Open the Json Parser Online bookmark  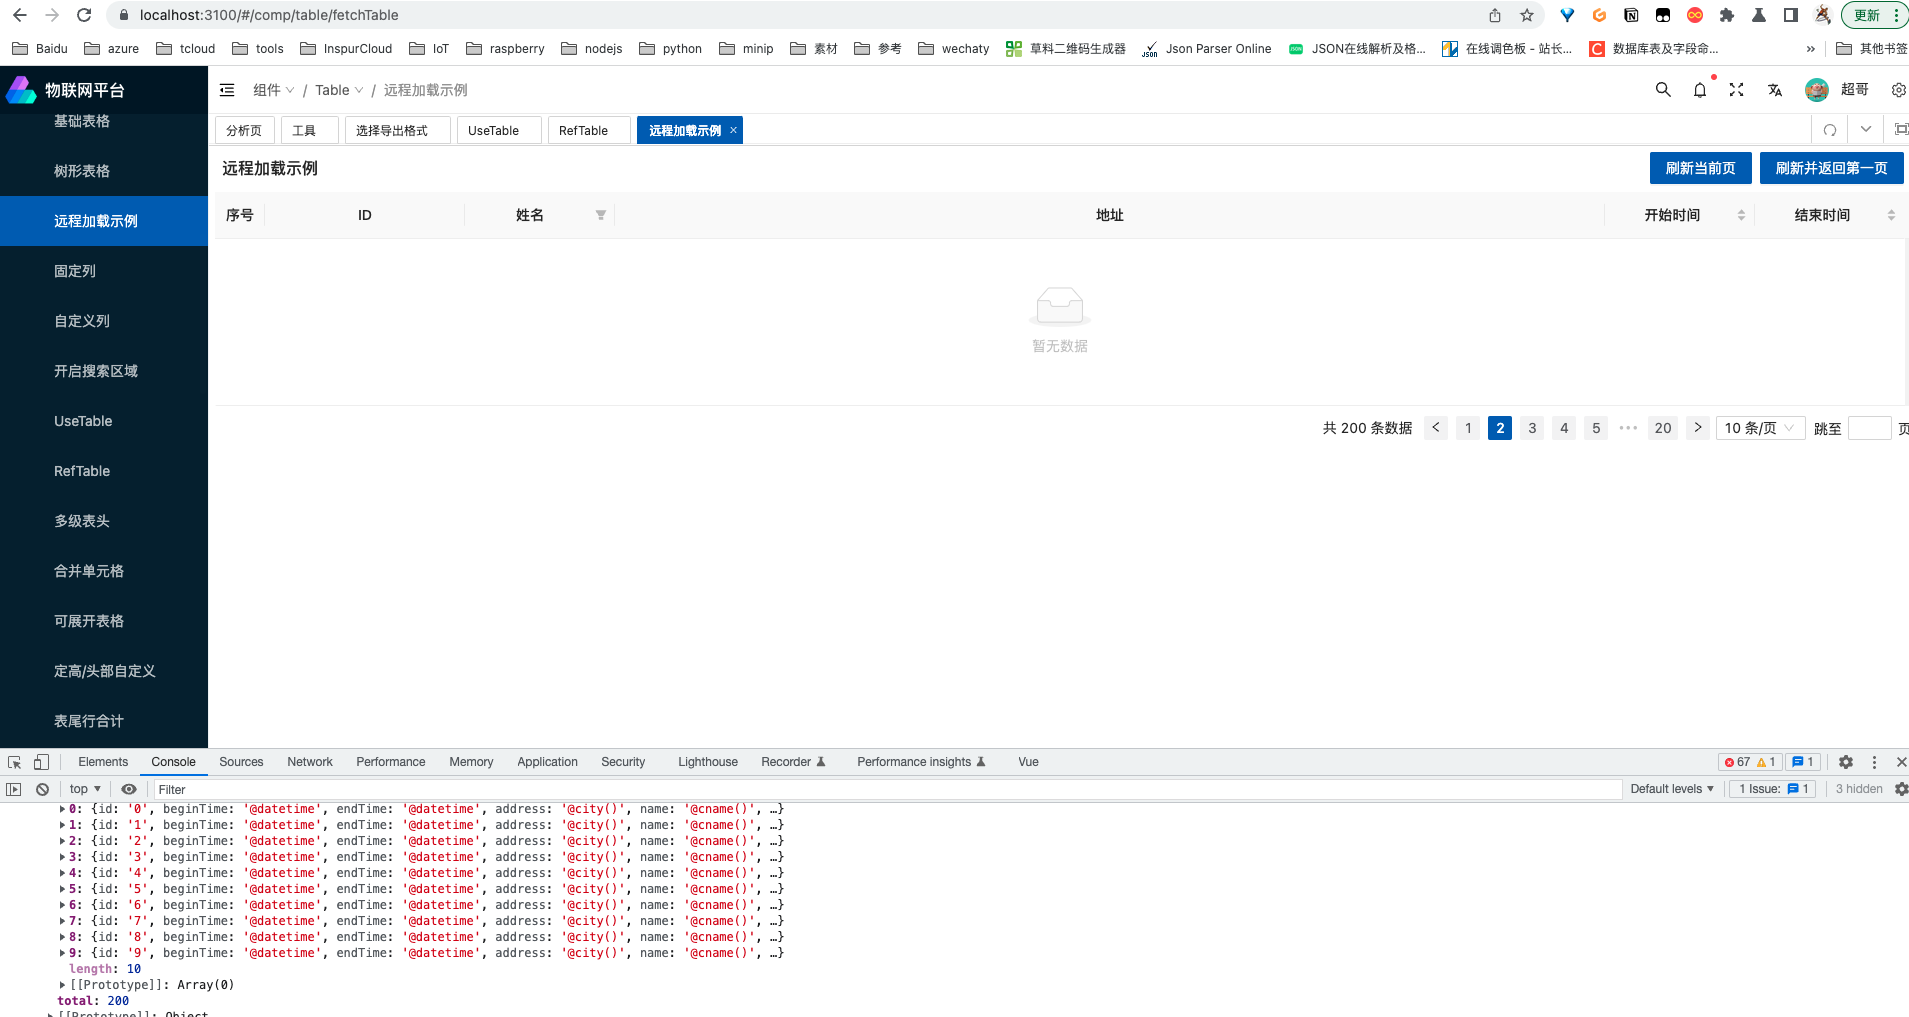point(1206,48)
